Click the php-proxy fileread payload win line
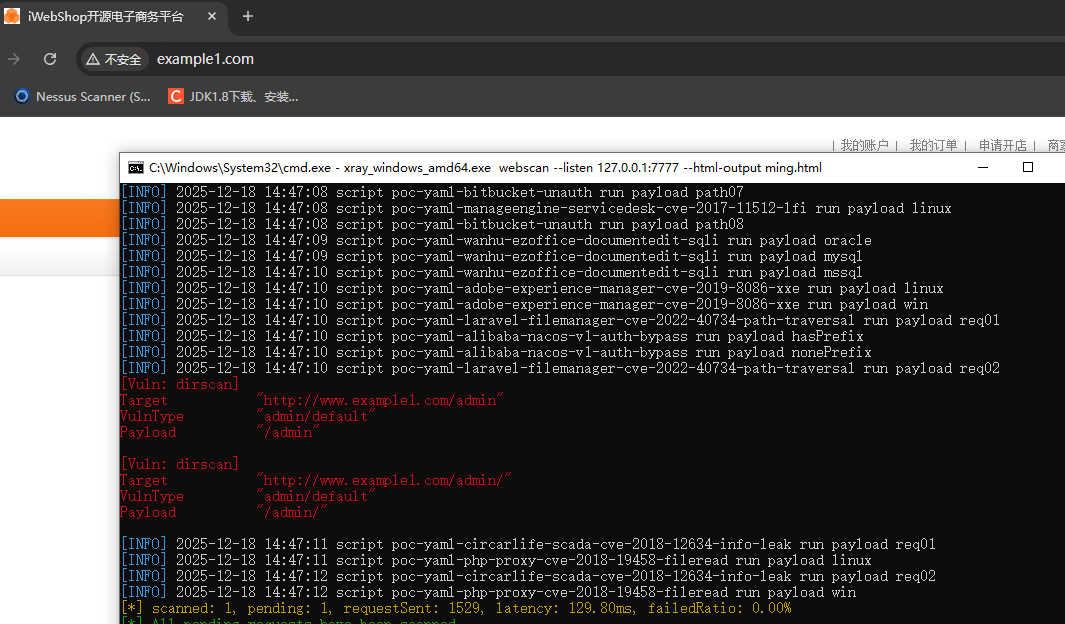Image resolution: width=1065 pixels, height=624 pixels. tap(488, 592)
